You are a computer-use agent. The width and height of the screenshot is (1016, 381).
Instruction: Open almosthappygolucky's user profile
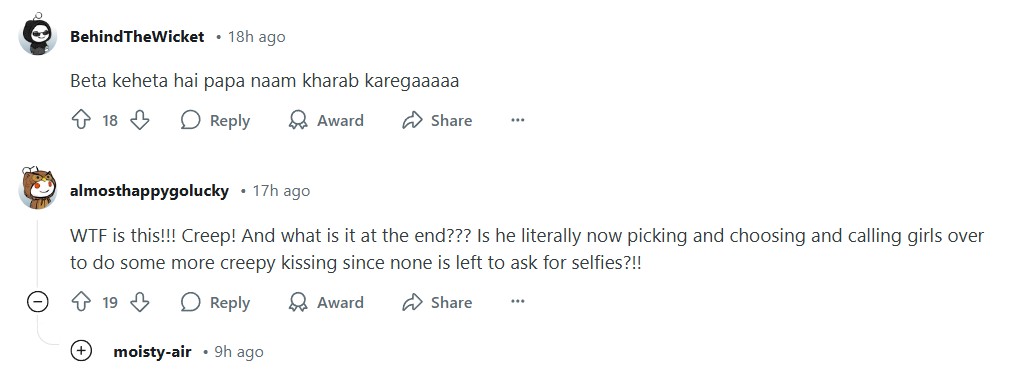tap(149, 191)
